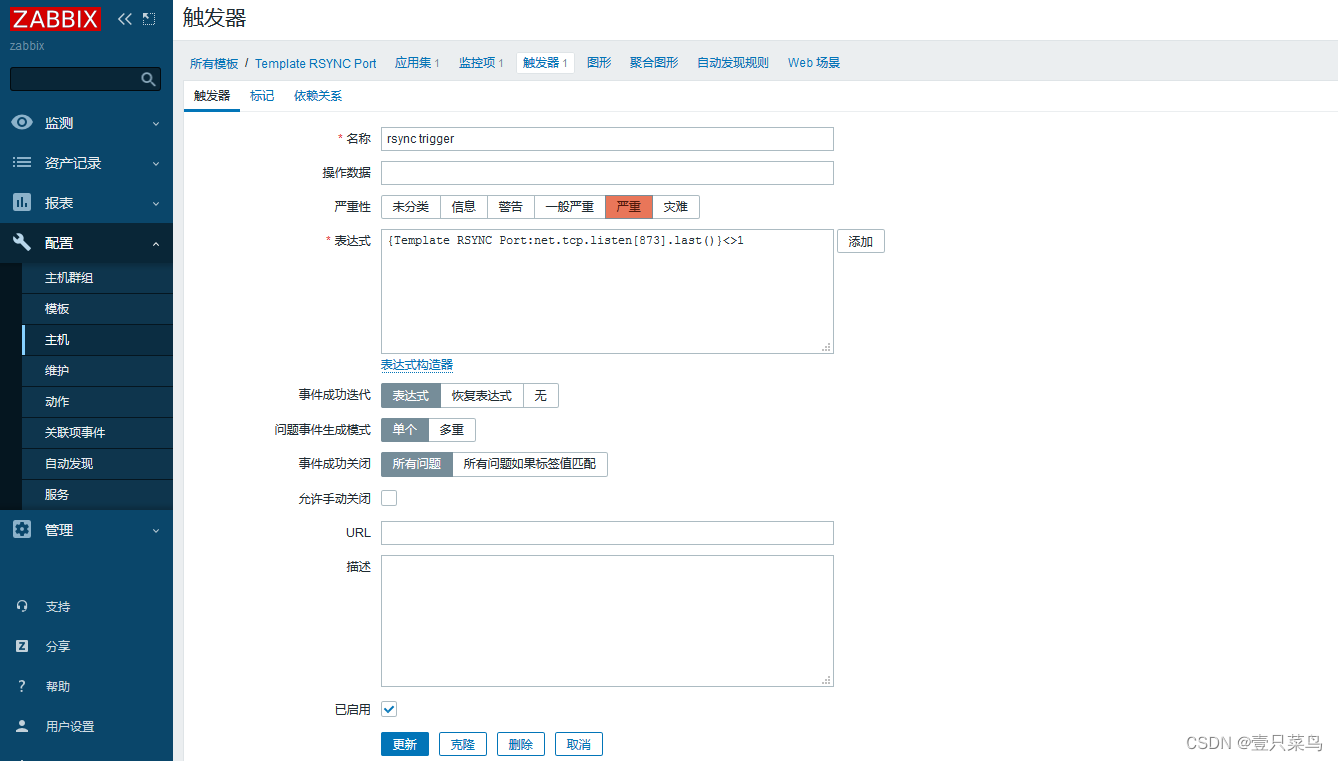Viewport: 1338px width, 761px height.
Task: Click the 操作数据 input field
Action: point(607,173)
